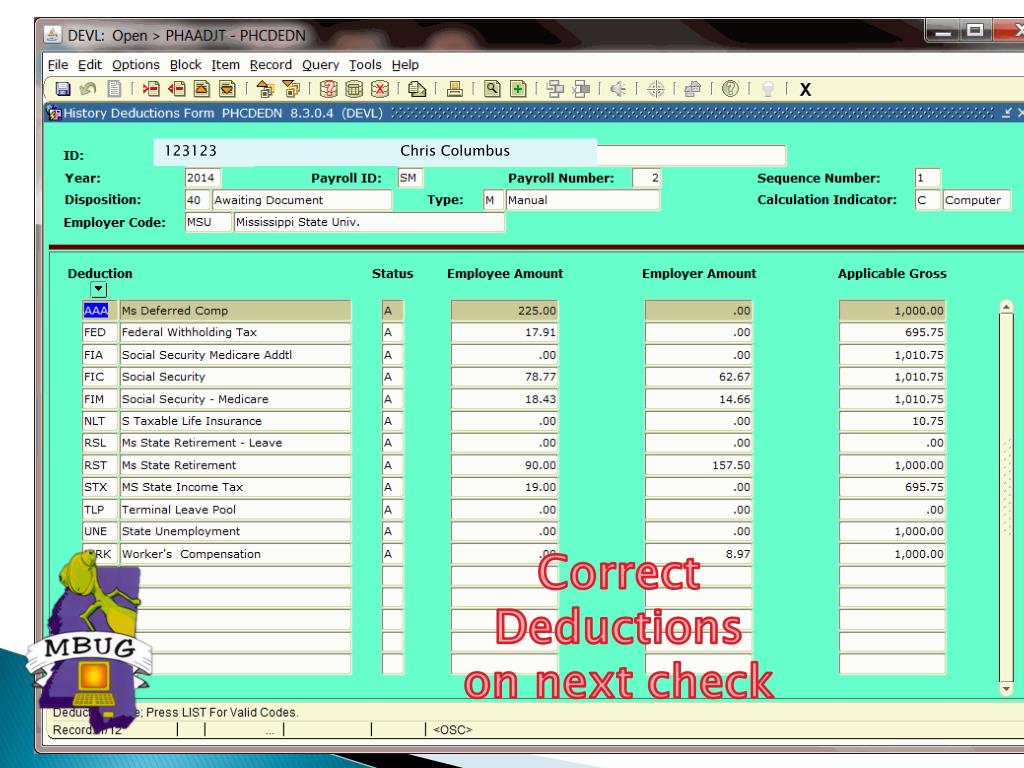Open the Help menu
Screen dimensions: 1024x768
pos(405,65)
